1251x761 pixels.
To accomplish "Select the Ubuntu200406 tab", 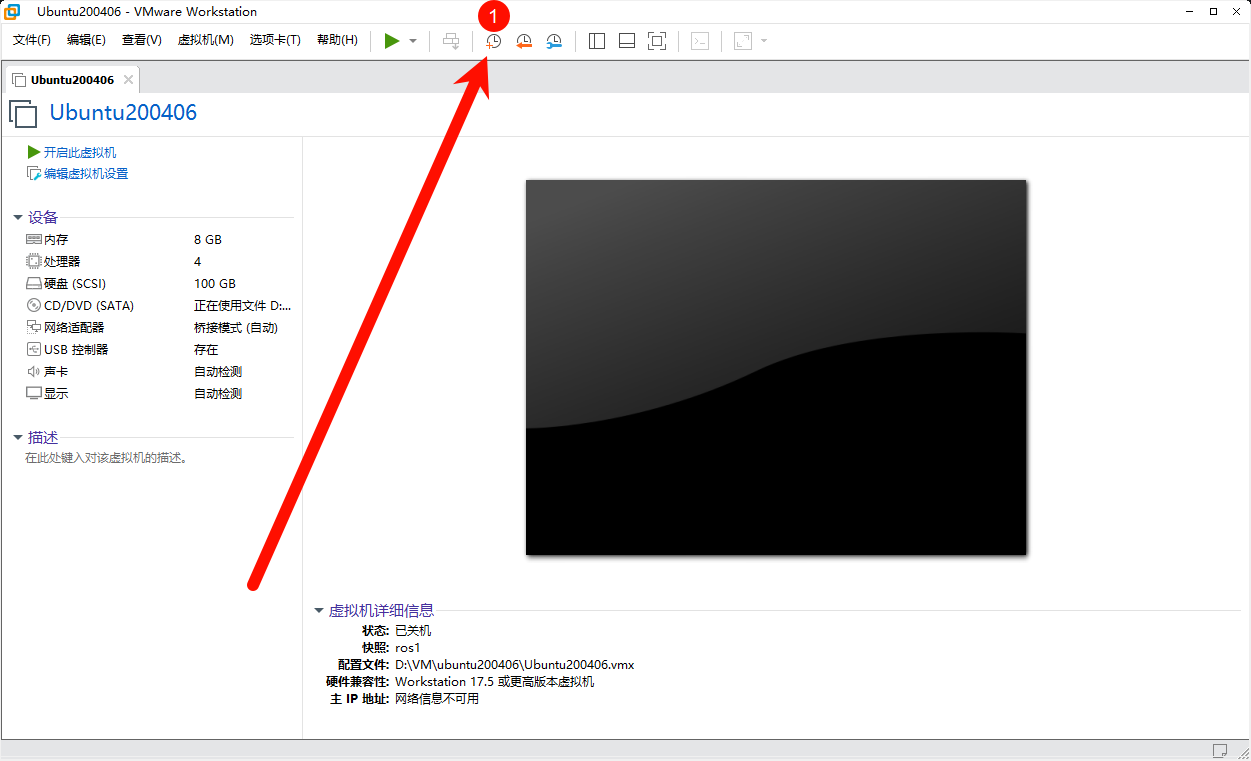I will (x=72, y=80).
